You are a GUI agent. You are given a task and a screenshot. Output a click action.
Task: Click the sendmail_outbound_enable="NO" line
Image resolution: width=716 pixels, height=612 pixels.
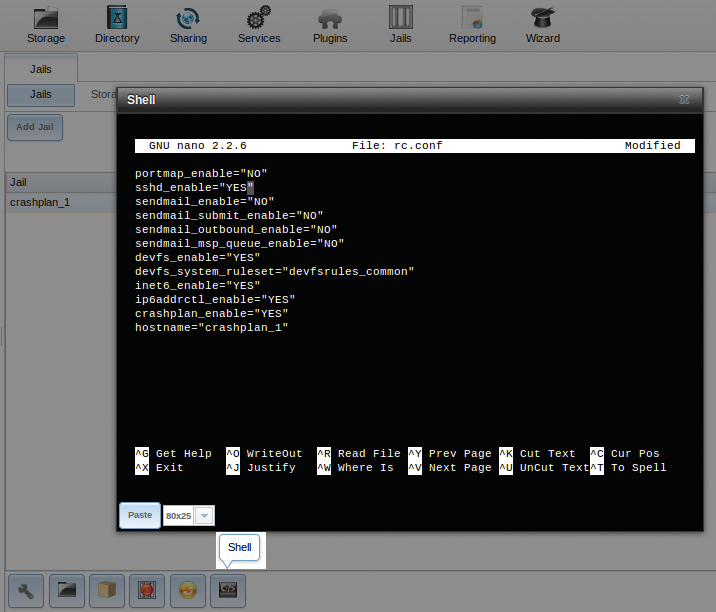click(236, 230)
